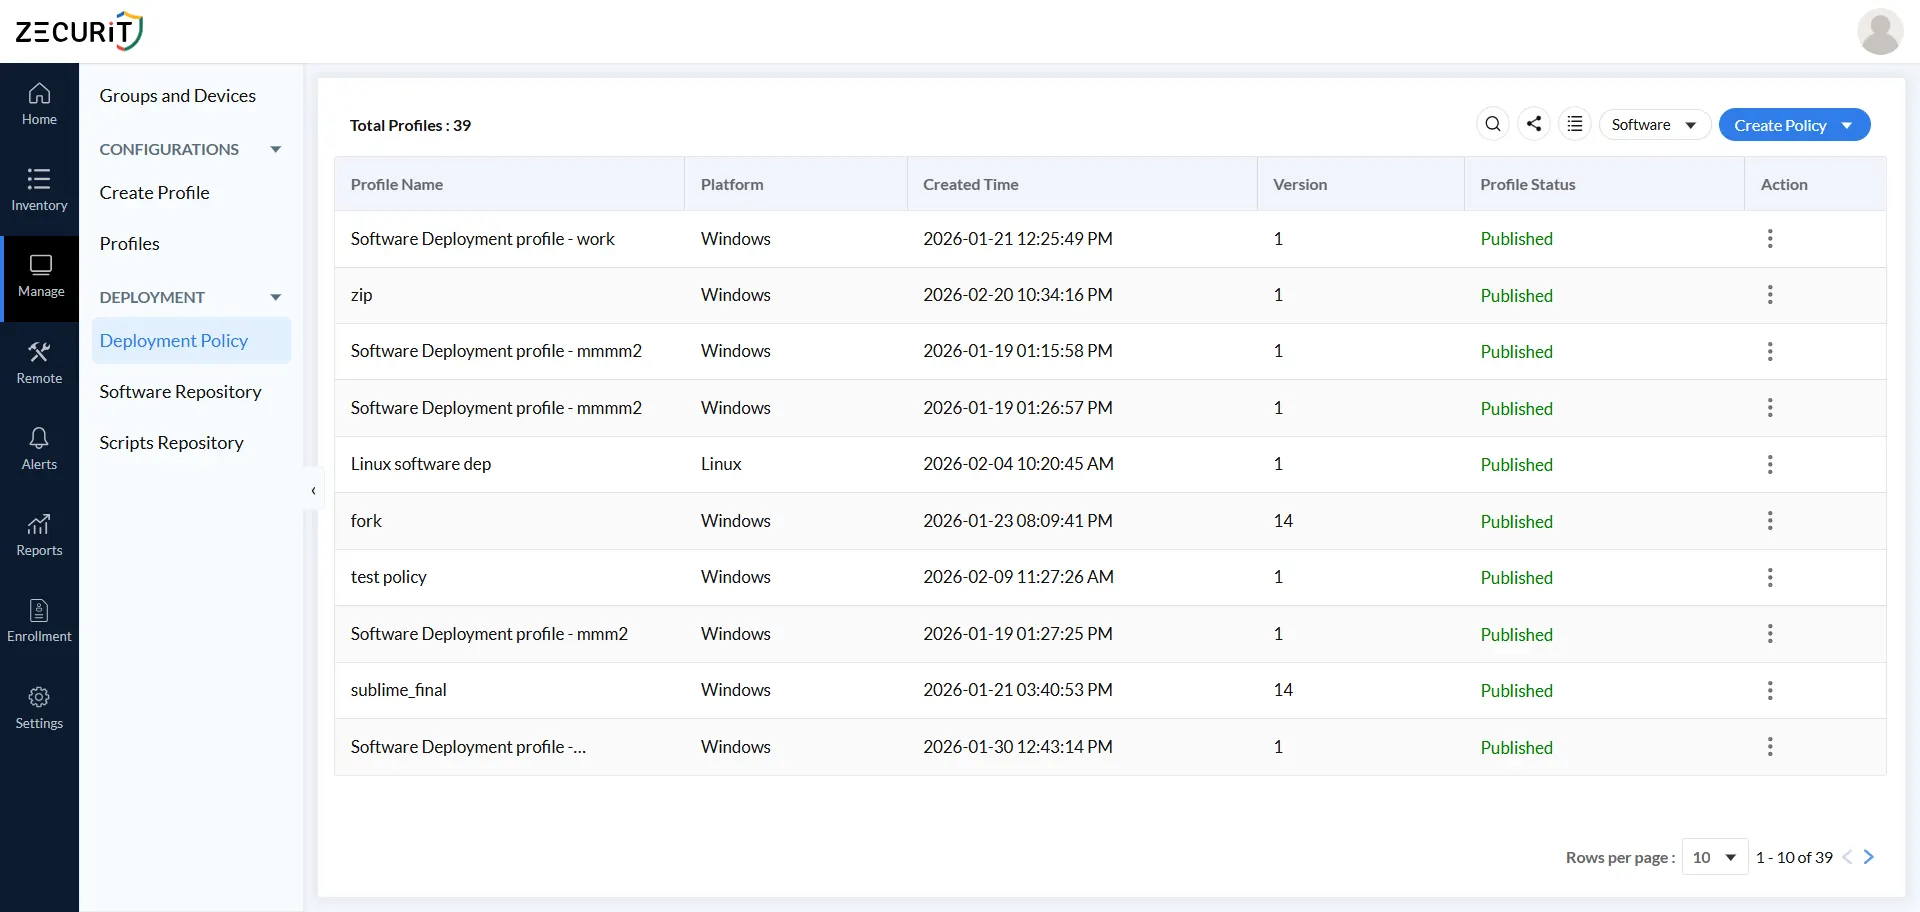This screenshot has width=1920, height=912.
Task: Open search in the policy list
Action: 1493,124
